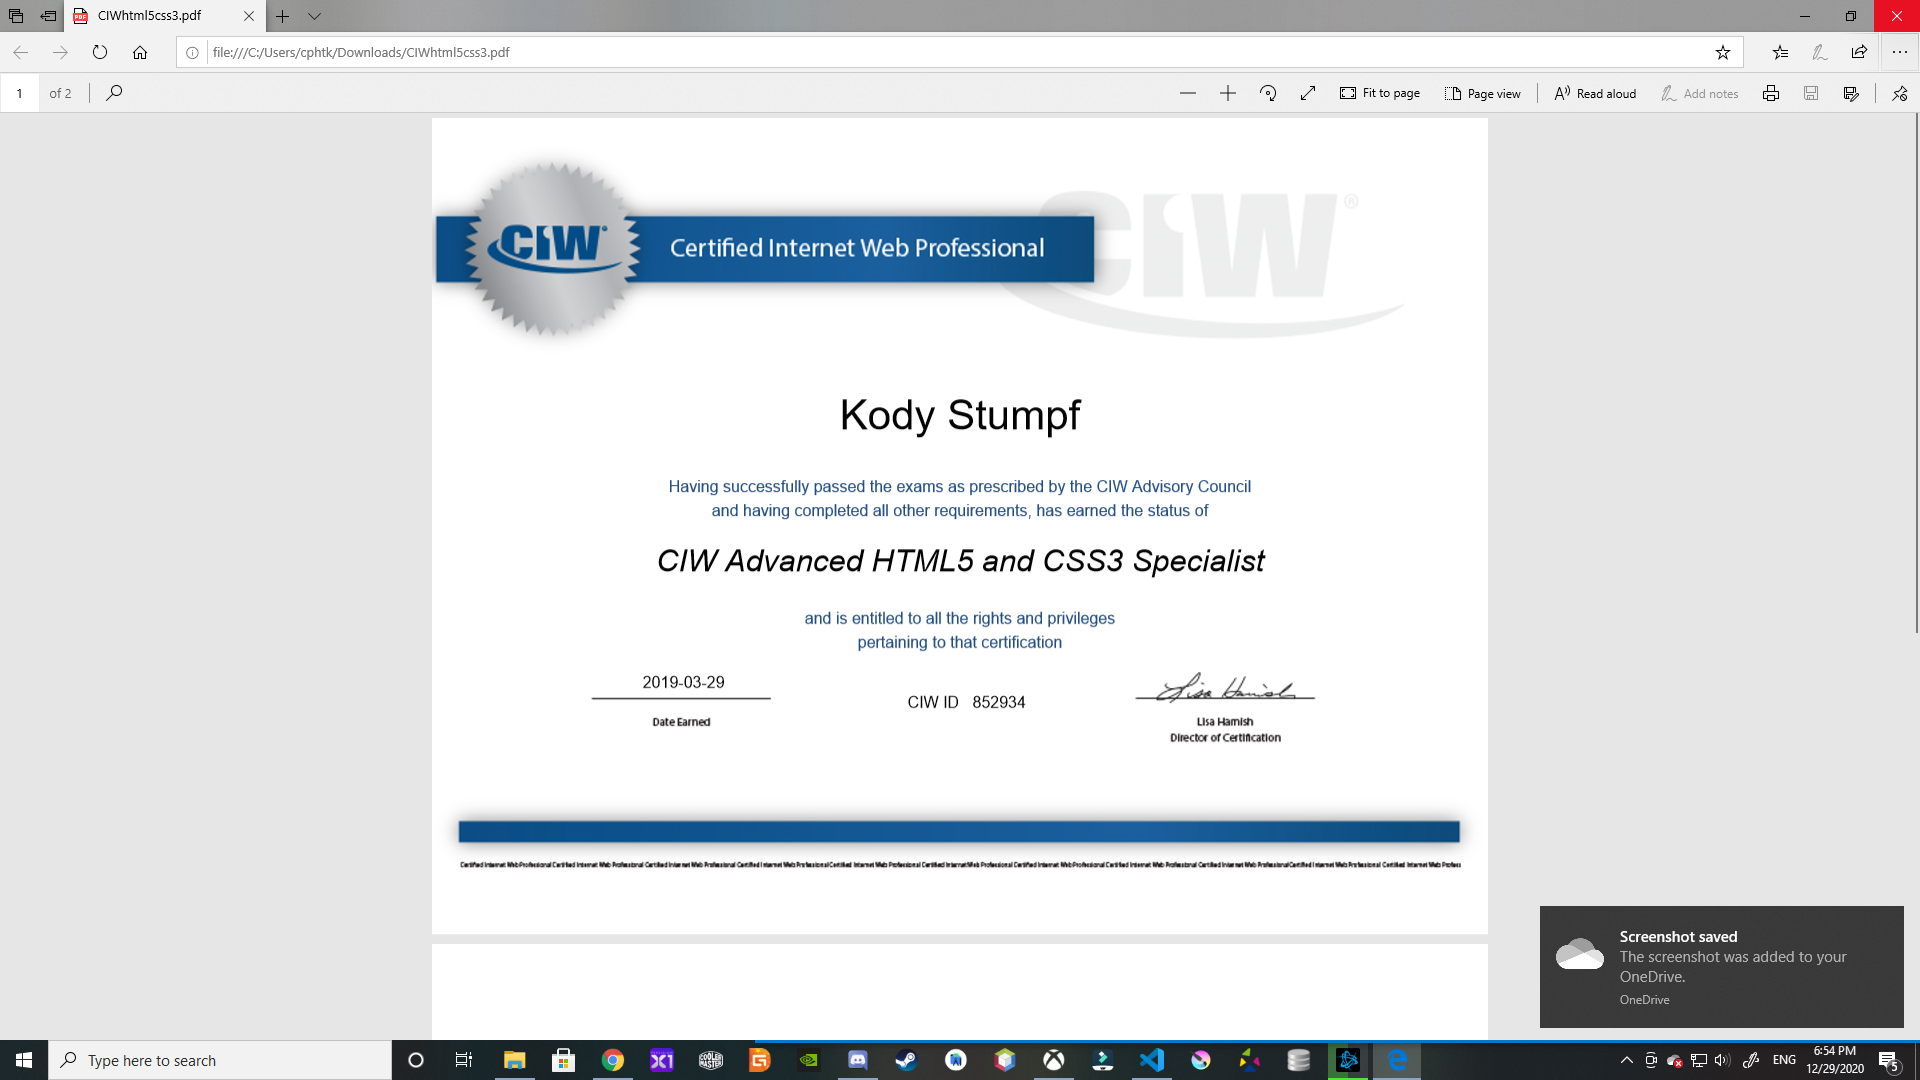Click the browser refresh button
Screen dimensions: 1920x1080
[x=100, y=51]
